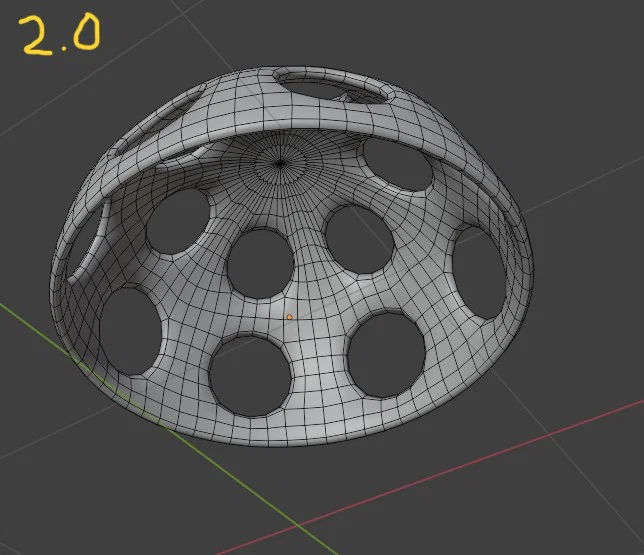
Task: Click the rightmost tall hole inside the dome
Action: click(x=478, y=272)
